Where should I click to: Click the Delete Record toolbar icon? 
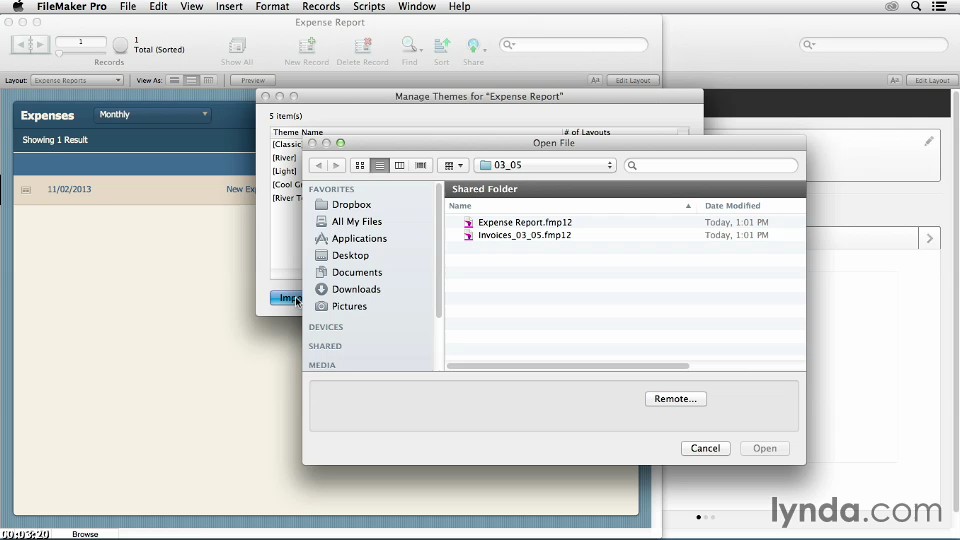click(x=362, y=45)
